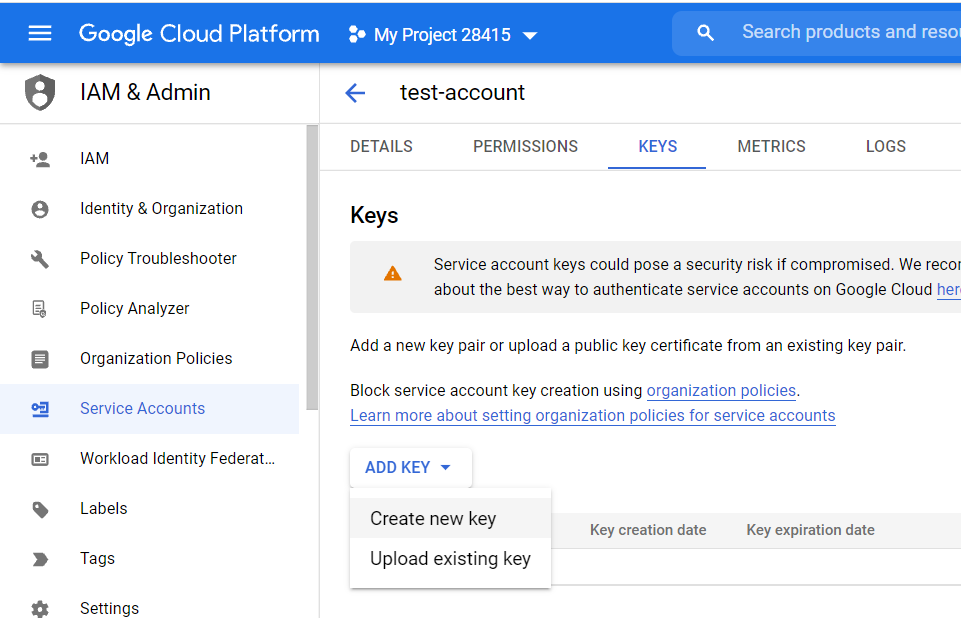Click the IAM & Admin shield icon
Viewport: 961px width, 618px height.
coord(40,93)
